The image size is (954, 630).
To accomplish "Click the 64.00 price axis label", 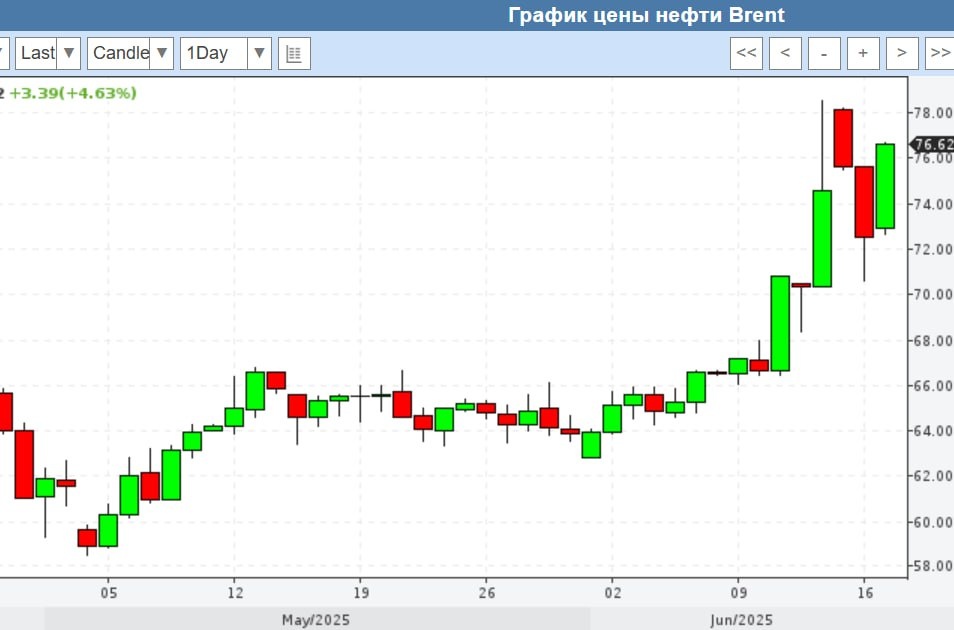I will click(935, 431).
